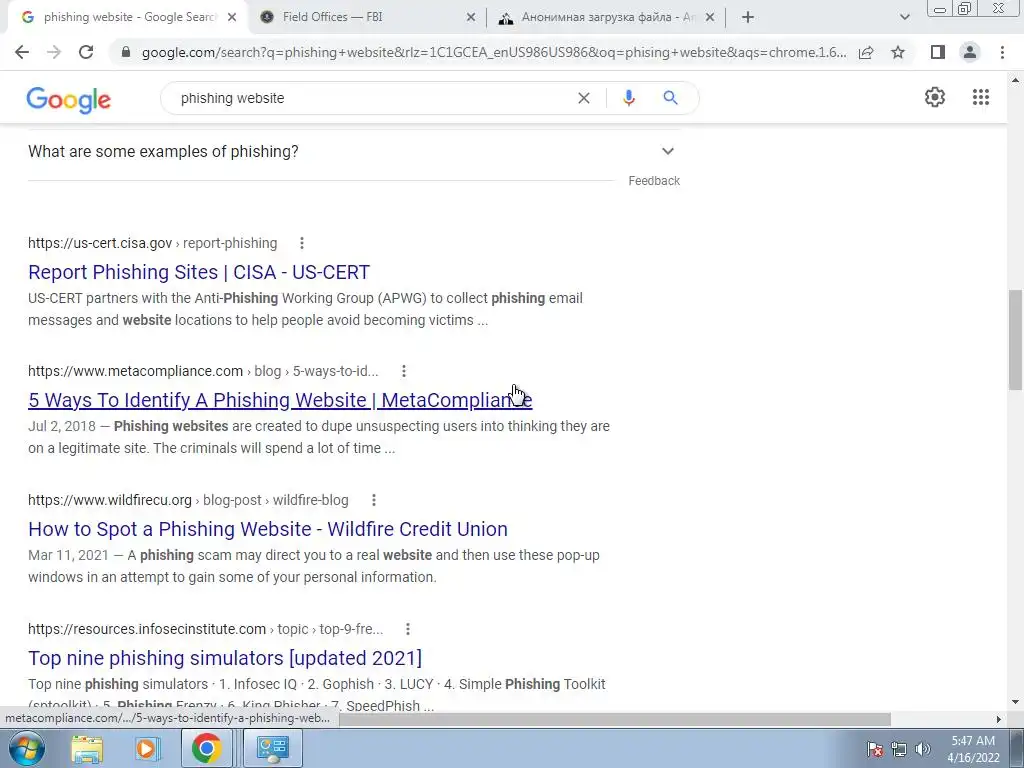Share this page from the address bar
1024x768 pixels.
pos(866,52)
